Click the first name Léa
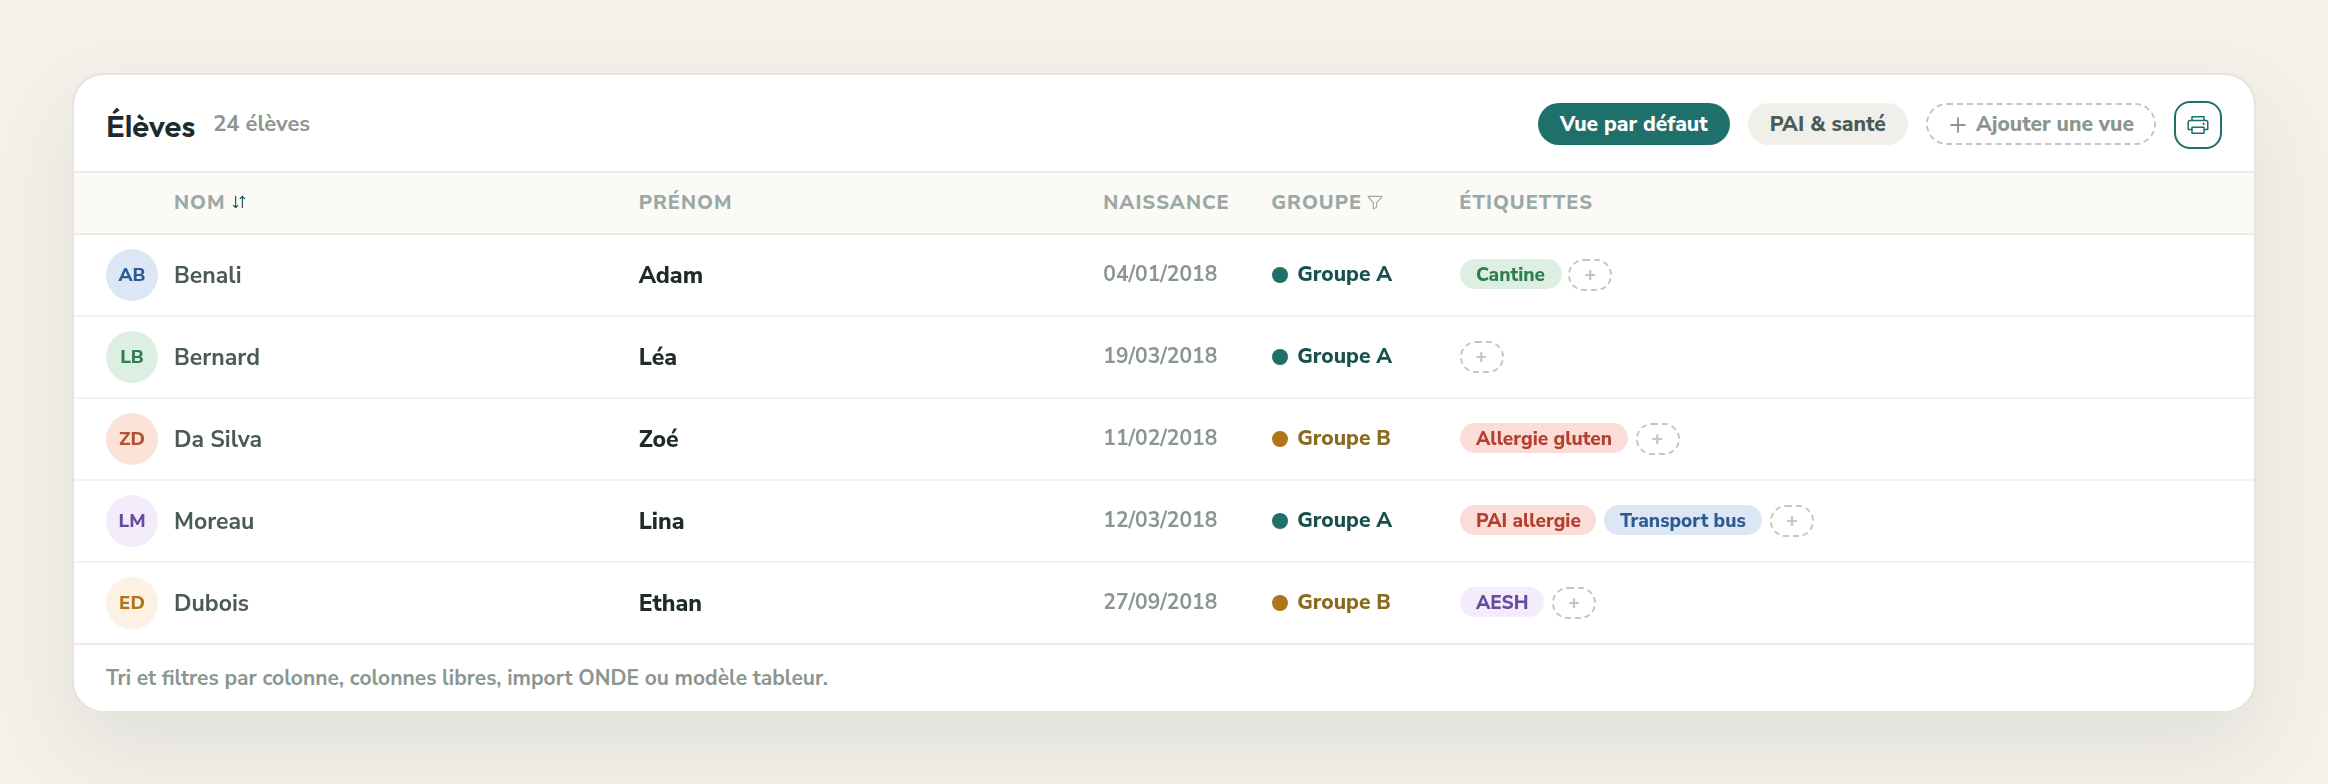 [658, 357]
